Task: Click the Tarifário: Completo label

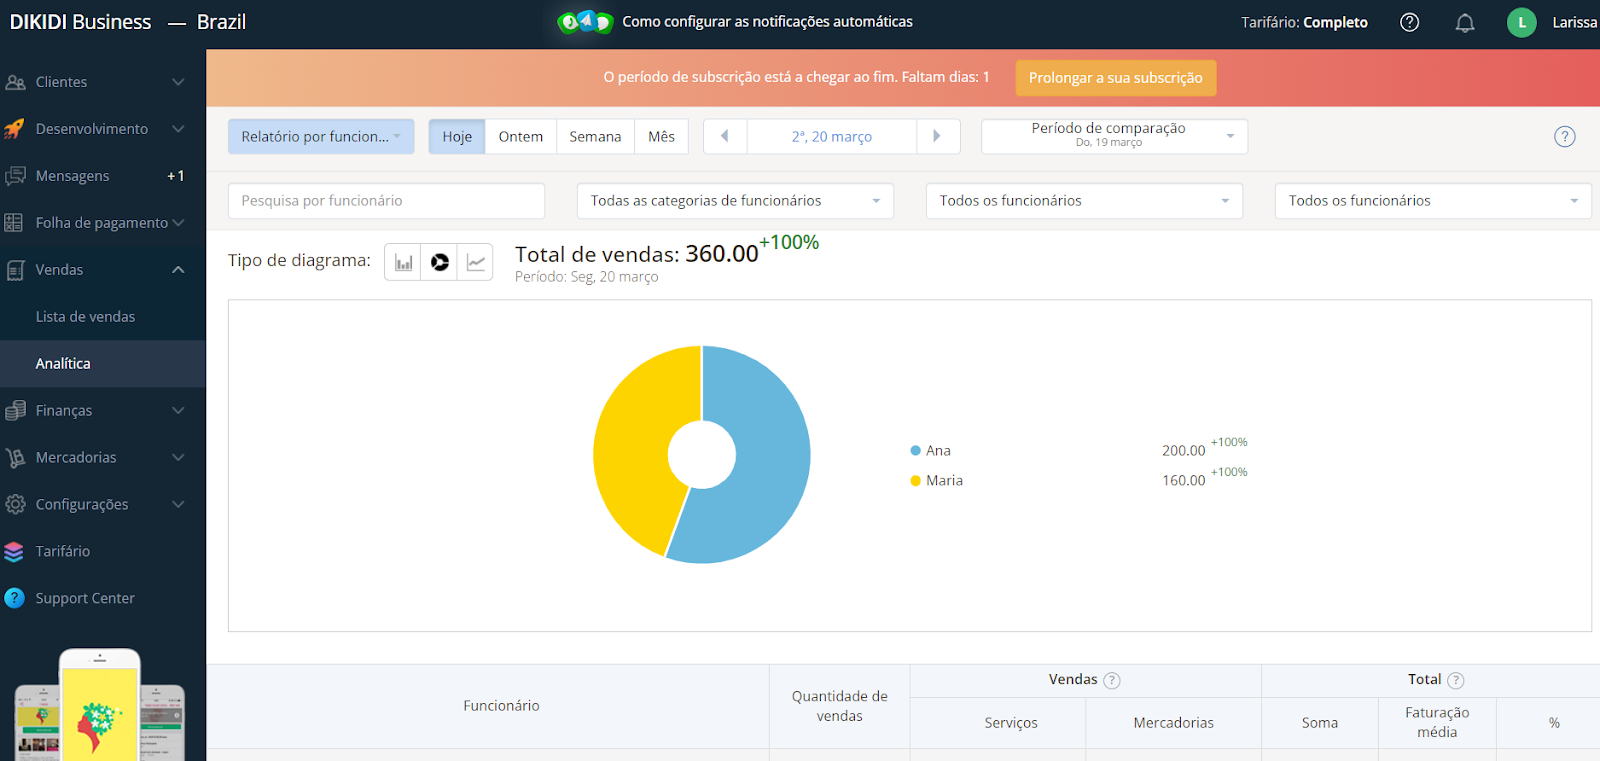Action: [x=1304, y=22]
